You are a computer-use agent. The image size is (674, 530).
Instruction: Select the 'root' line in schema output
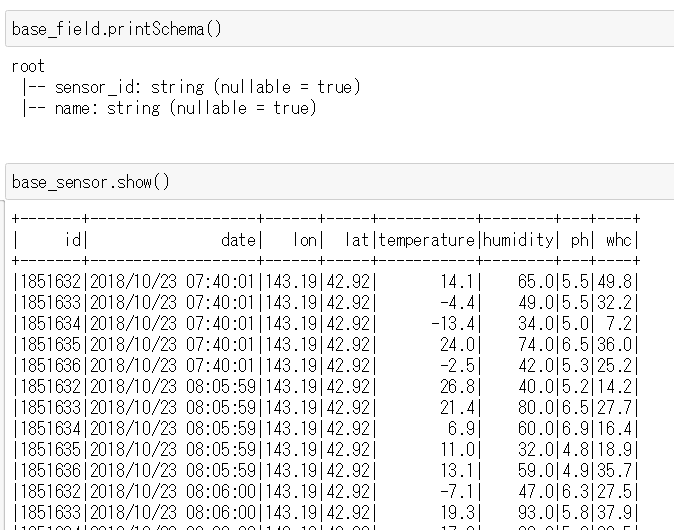tap(28, 66)
